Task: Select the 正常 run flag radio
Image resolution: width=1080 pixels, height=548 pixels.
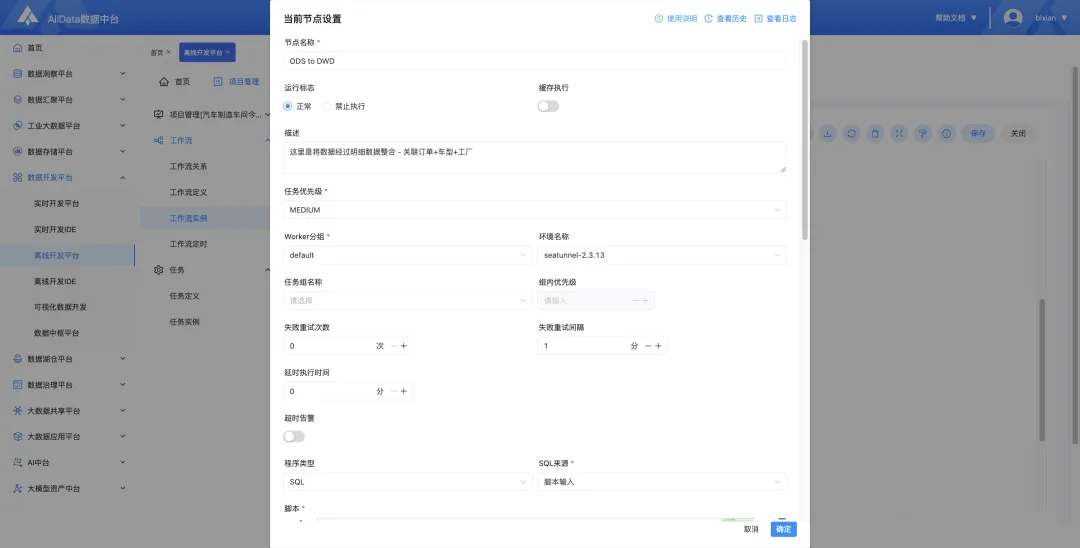Action: pyautogui.click(x=288, y=106)
